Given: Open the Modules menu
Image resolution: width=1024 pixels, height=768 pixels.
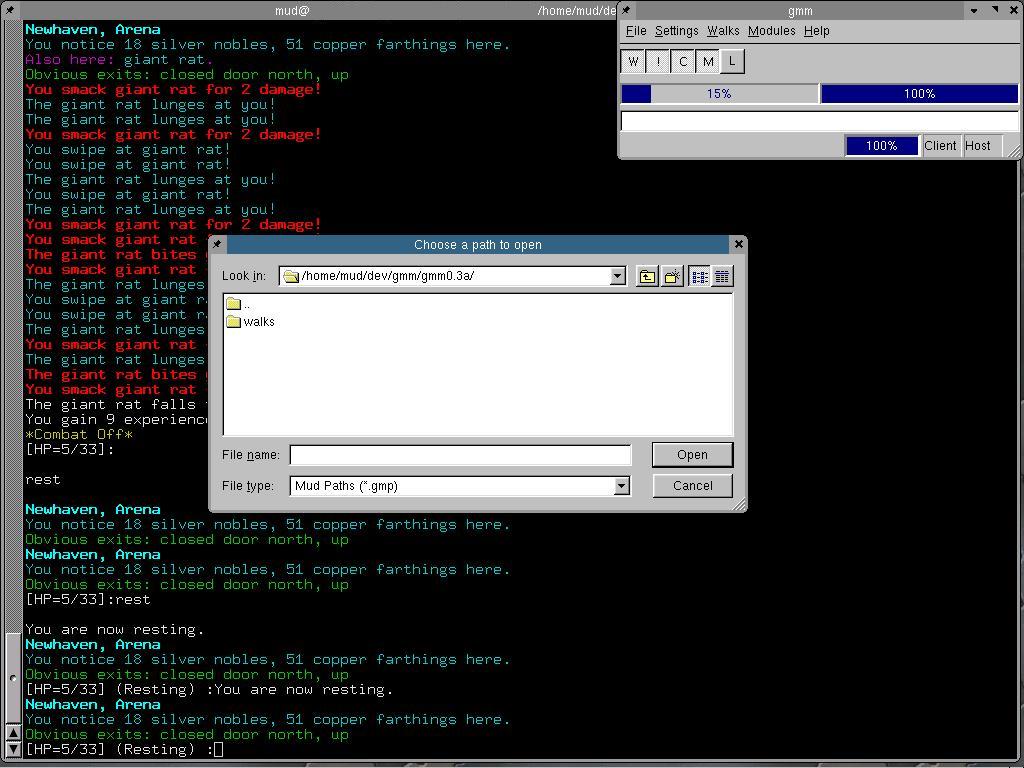Looking at the screenshot, I should click(772, 31).
